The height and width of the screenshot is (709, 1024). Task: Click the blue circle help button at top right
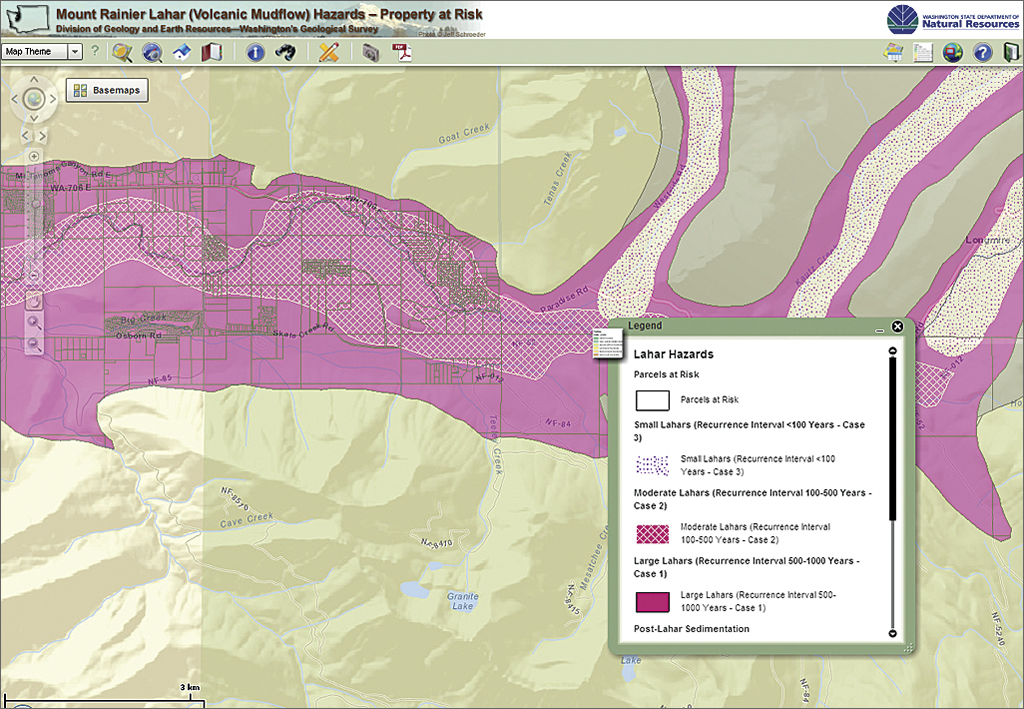click(982, 53)
